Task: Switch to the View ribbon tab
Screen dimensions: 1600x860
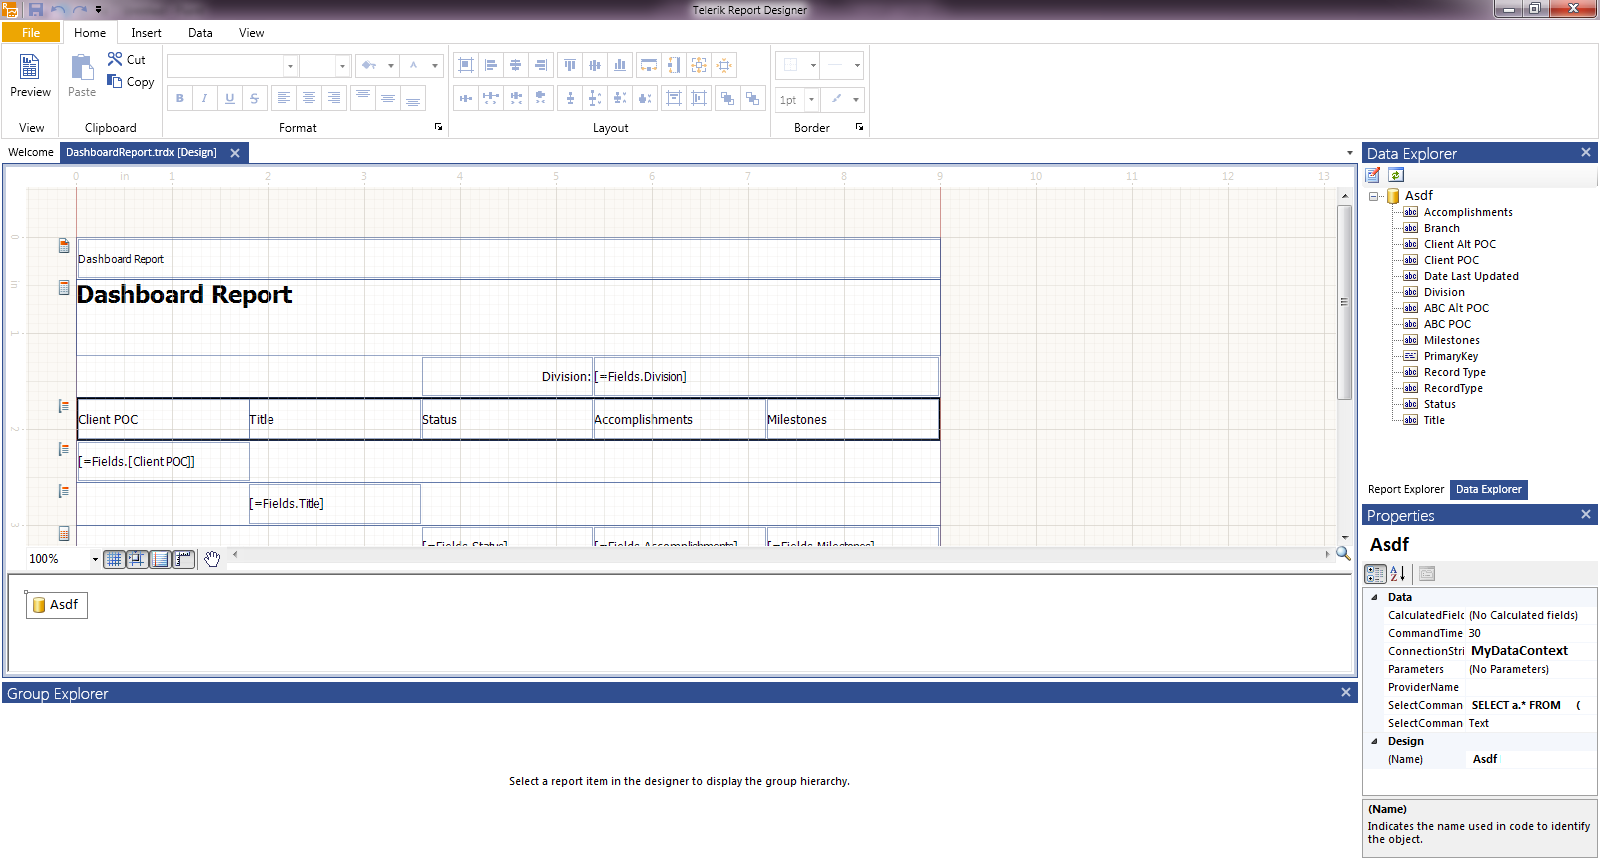Action: [251, 32]
